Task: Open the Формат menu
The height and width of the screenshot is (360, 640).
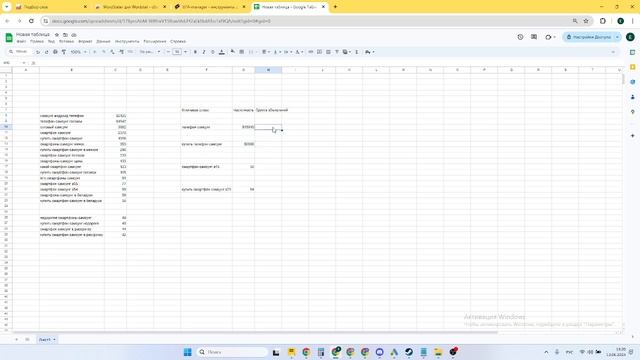Action: tap(85, 41)
